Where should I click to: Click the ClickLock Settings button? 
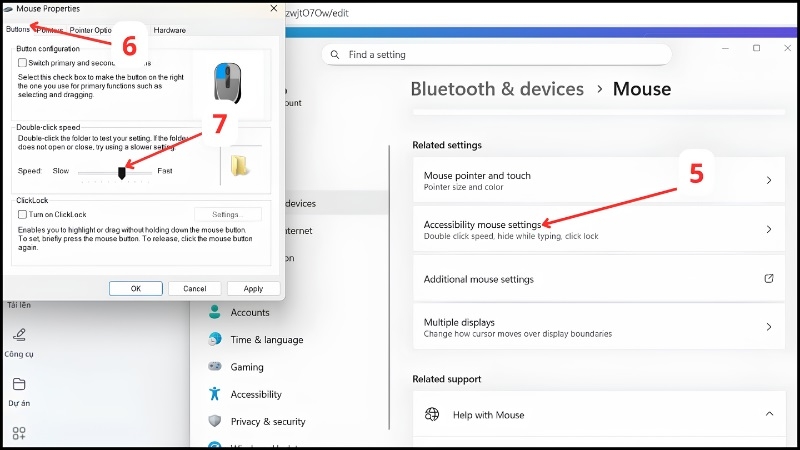click(x=228, y=214)
